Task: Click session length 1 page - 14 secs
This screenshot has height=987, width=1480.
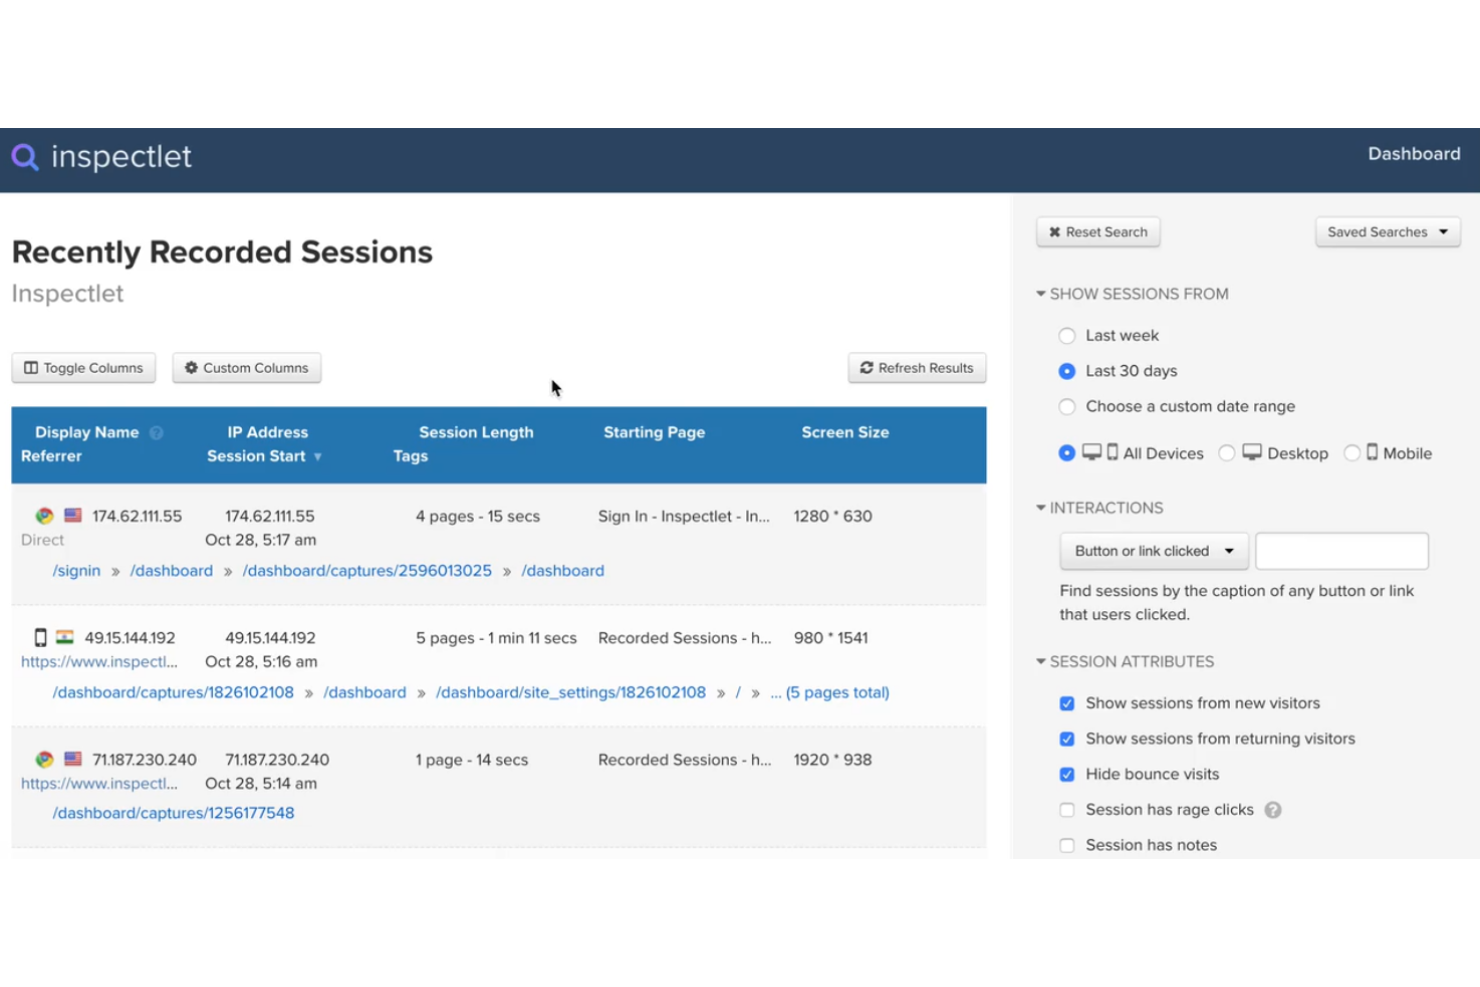Action: point(472,760)
